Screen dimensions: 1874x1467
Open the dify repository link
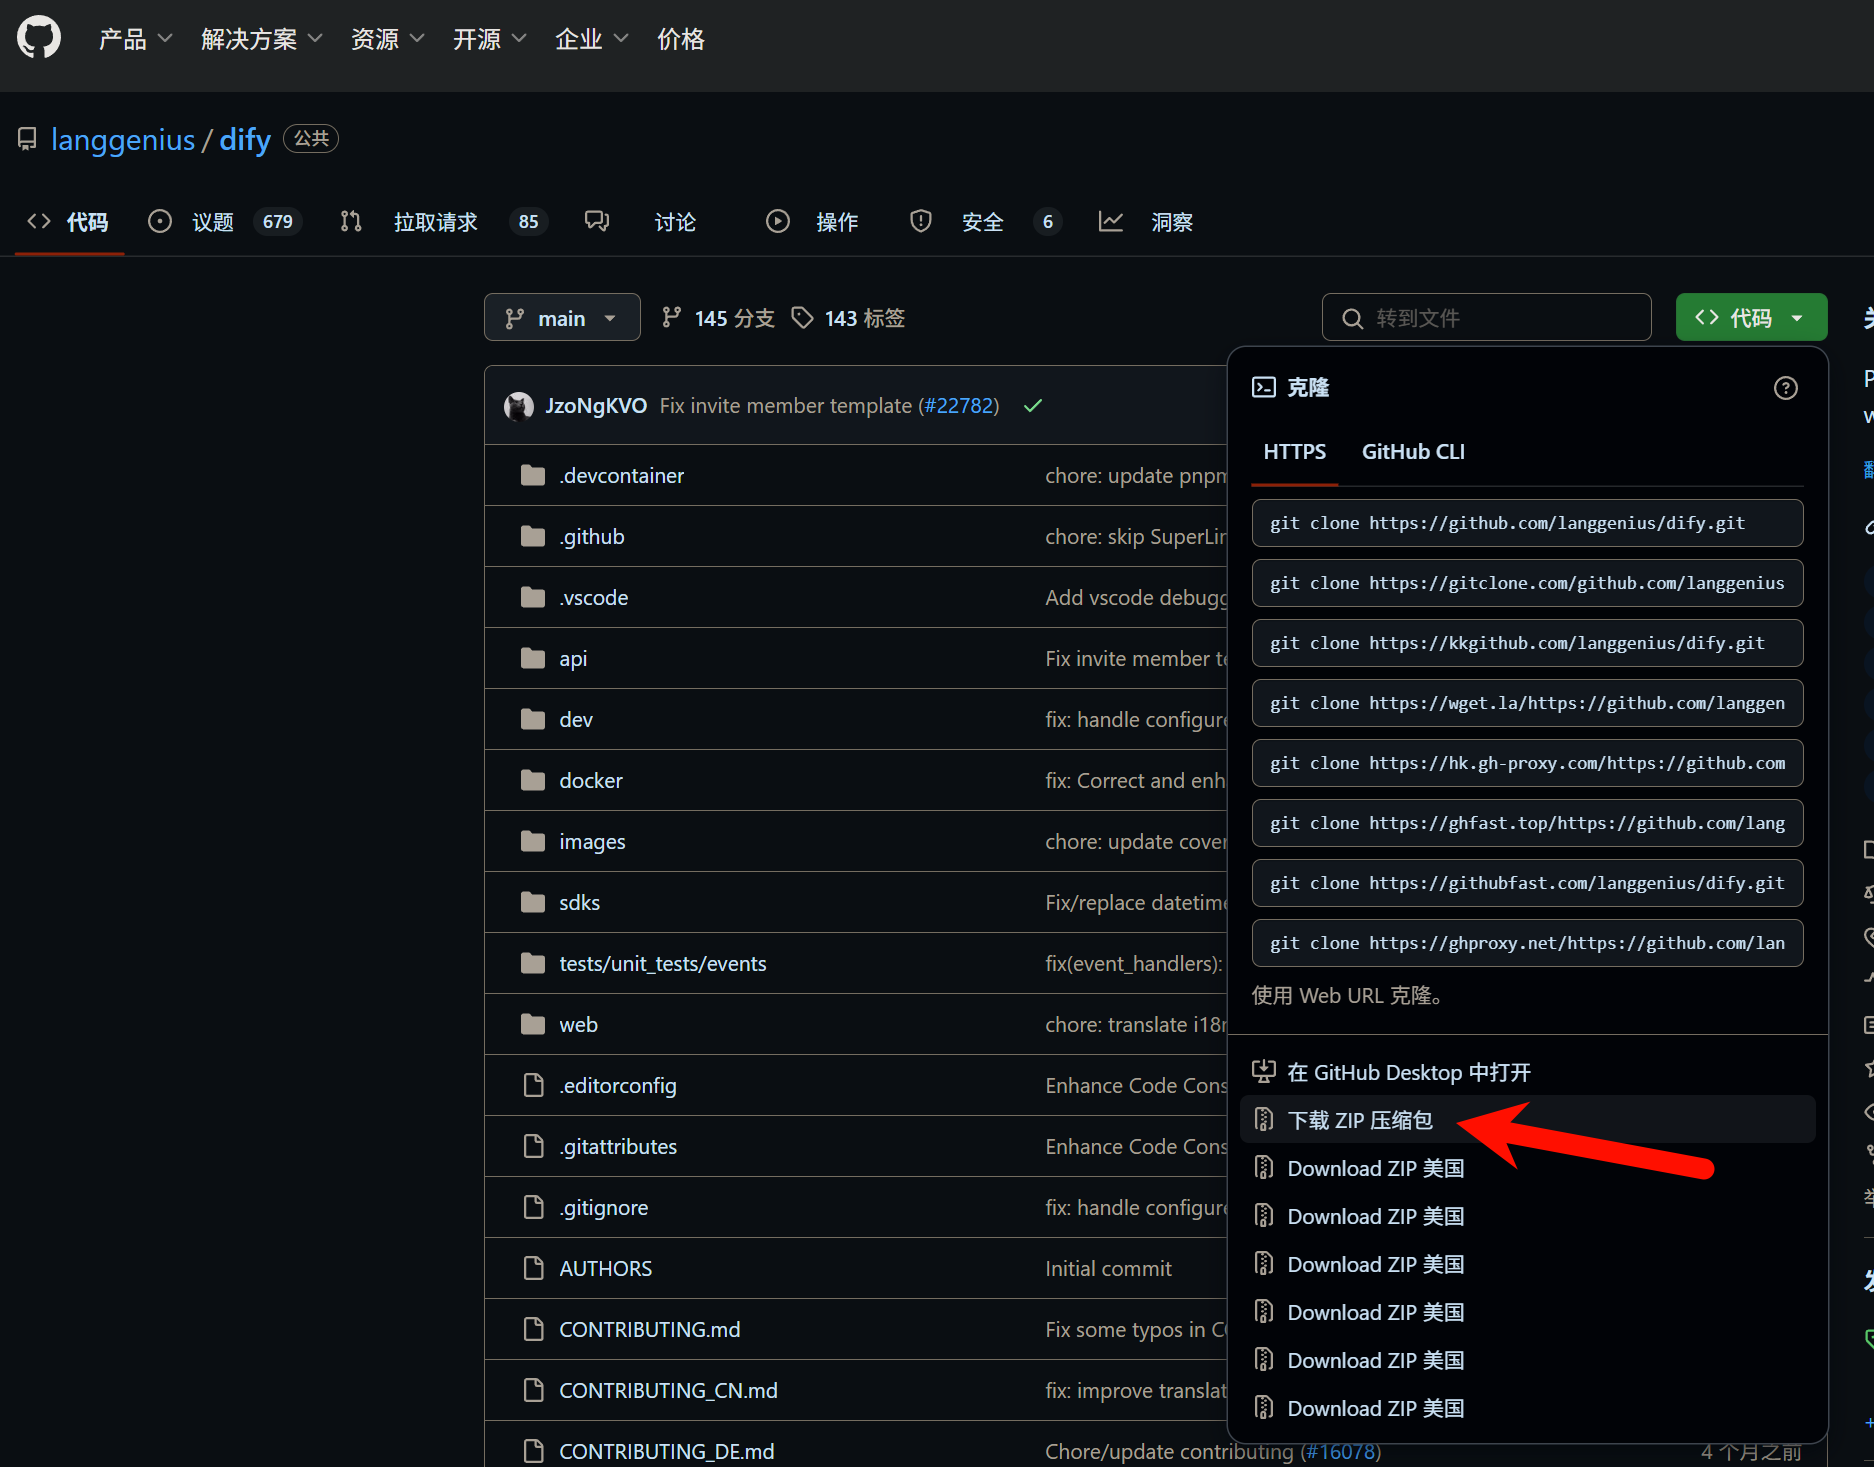(x=245, y=139)
